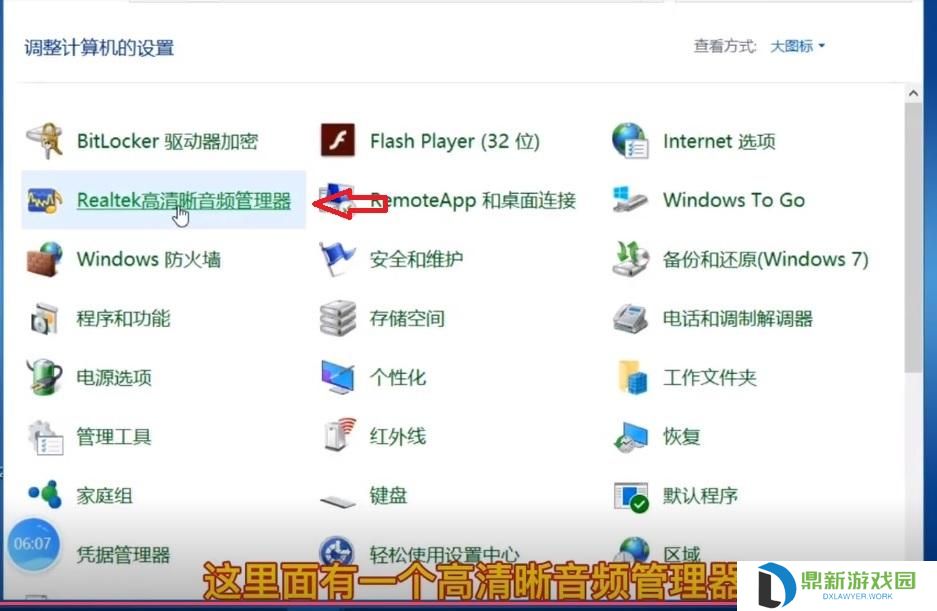
Task: Open the 个性化 link
Action: pos(398,377)
